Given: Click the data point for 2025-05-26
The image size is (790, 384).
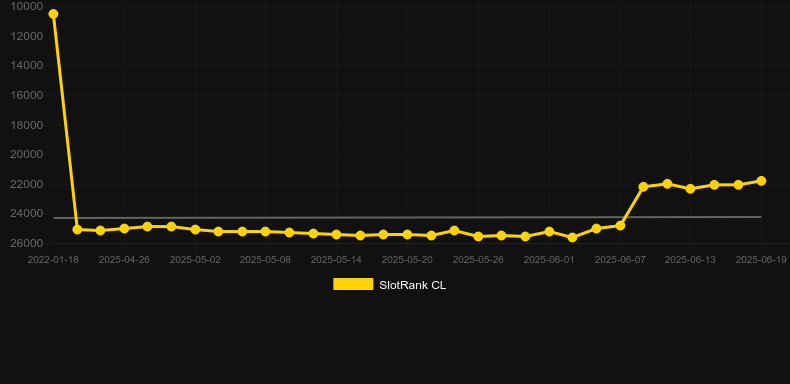Looking at the screenshot, I should [478, 236].
